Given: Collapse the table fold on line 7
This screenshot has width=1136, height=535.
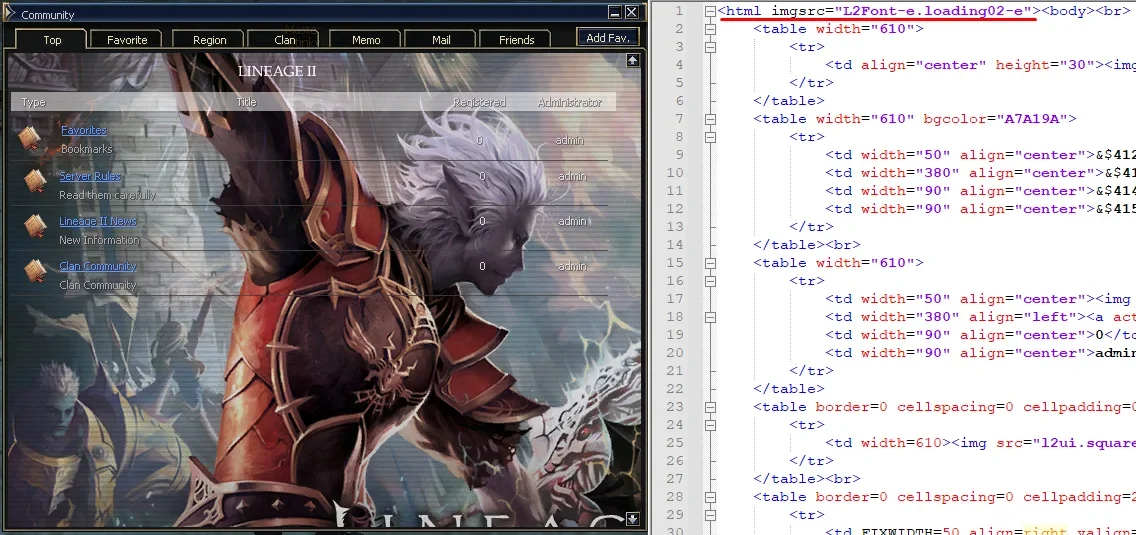Looking at the screenshot, I should point(710,119).
